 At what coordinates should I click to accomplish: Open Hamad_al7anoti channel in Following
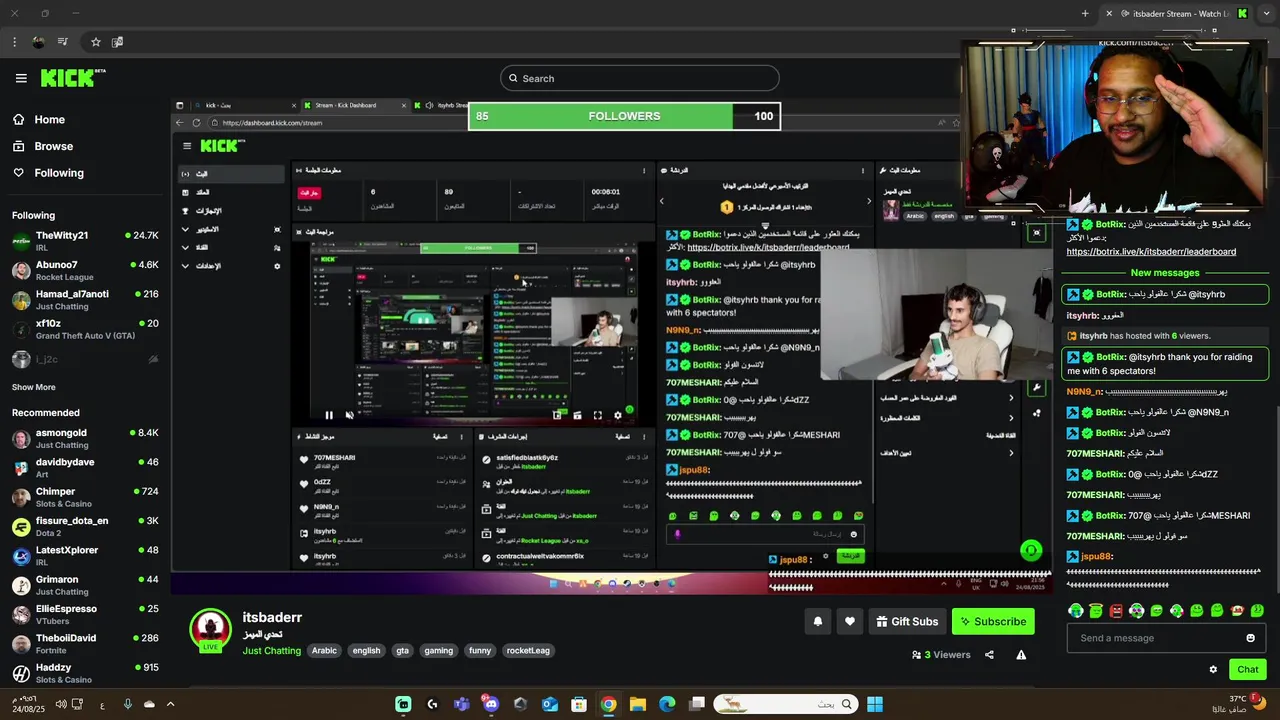point(85,300)
